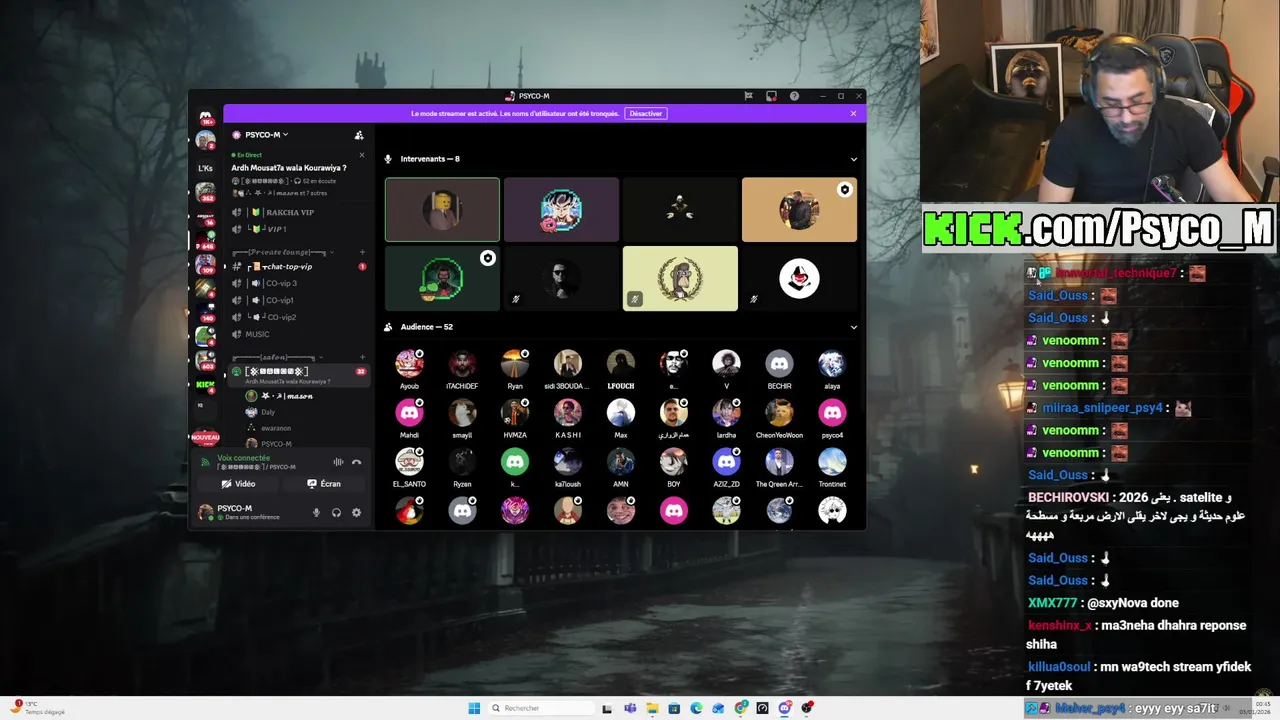Dismiss the streamer mode purple banner

(853, 113)
